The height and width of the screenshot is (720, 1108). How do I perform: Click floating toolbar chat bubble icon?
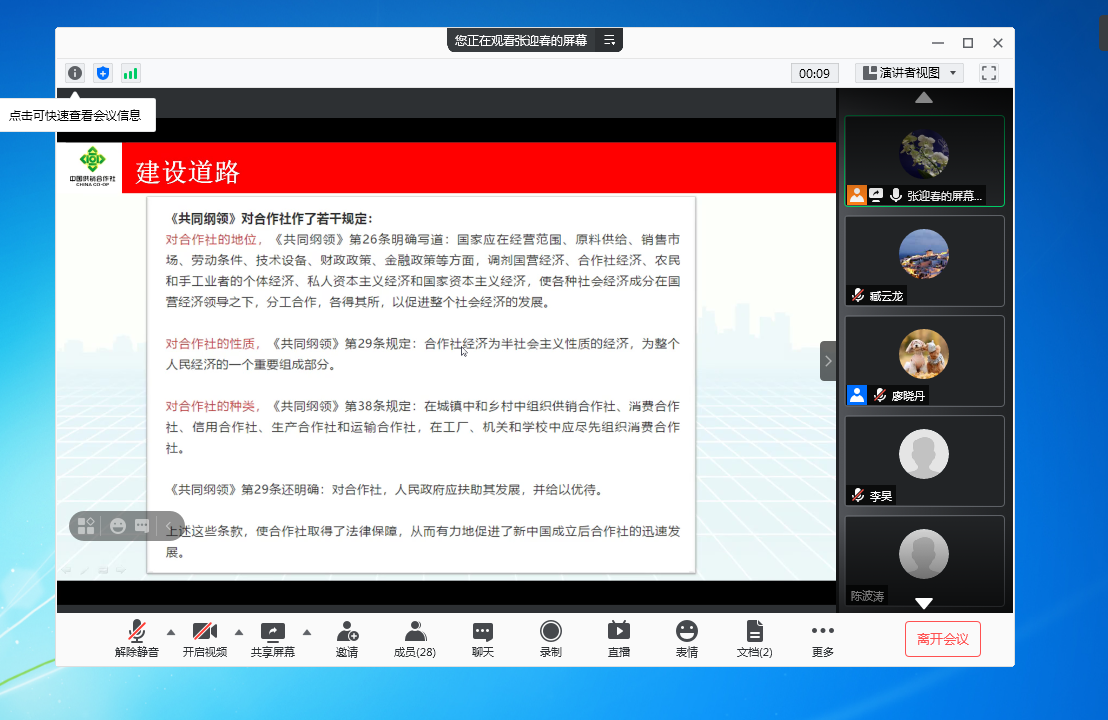142,526
